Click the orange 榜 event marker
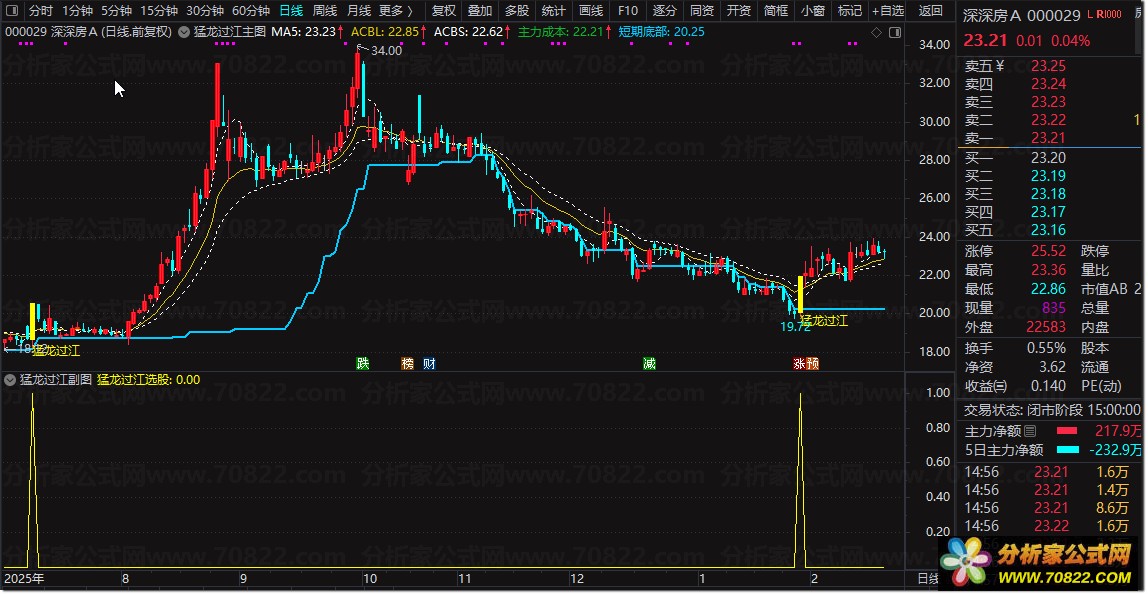 coord(408,363)
